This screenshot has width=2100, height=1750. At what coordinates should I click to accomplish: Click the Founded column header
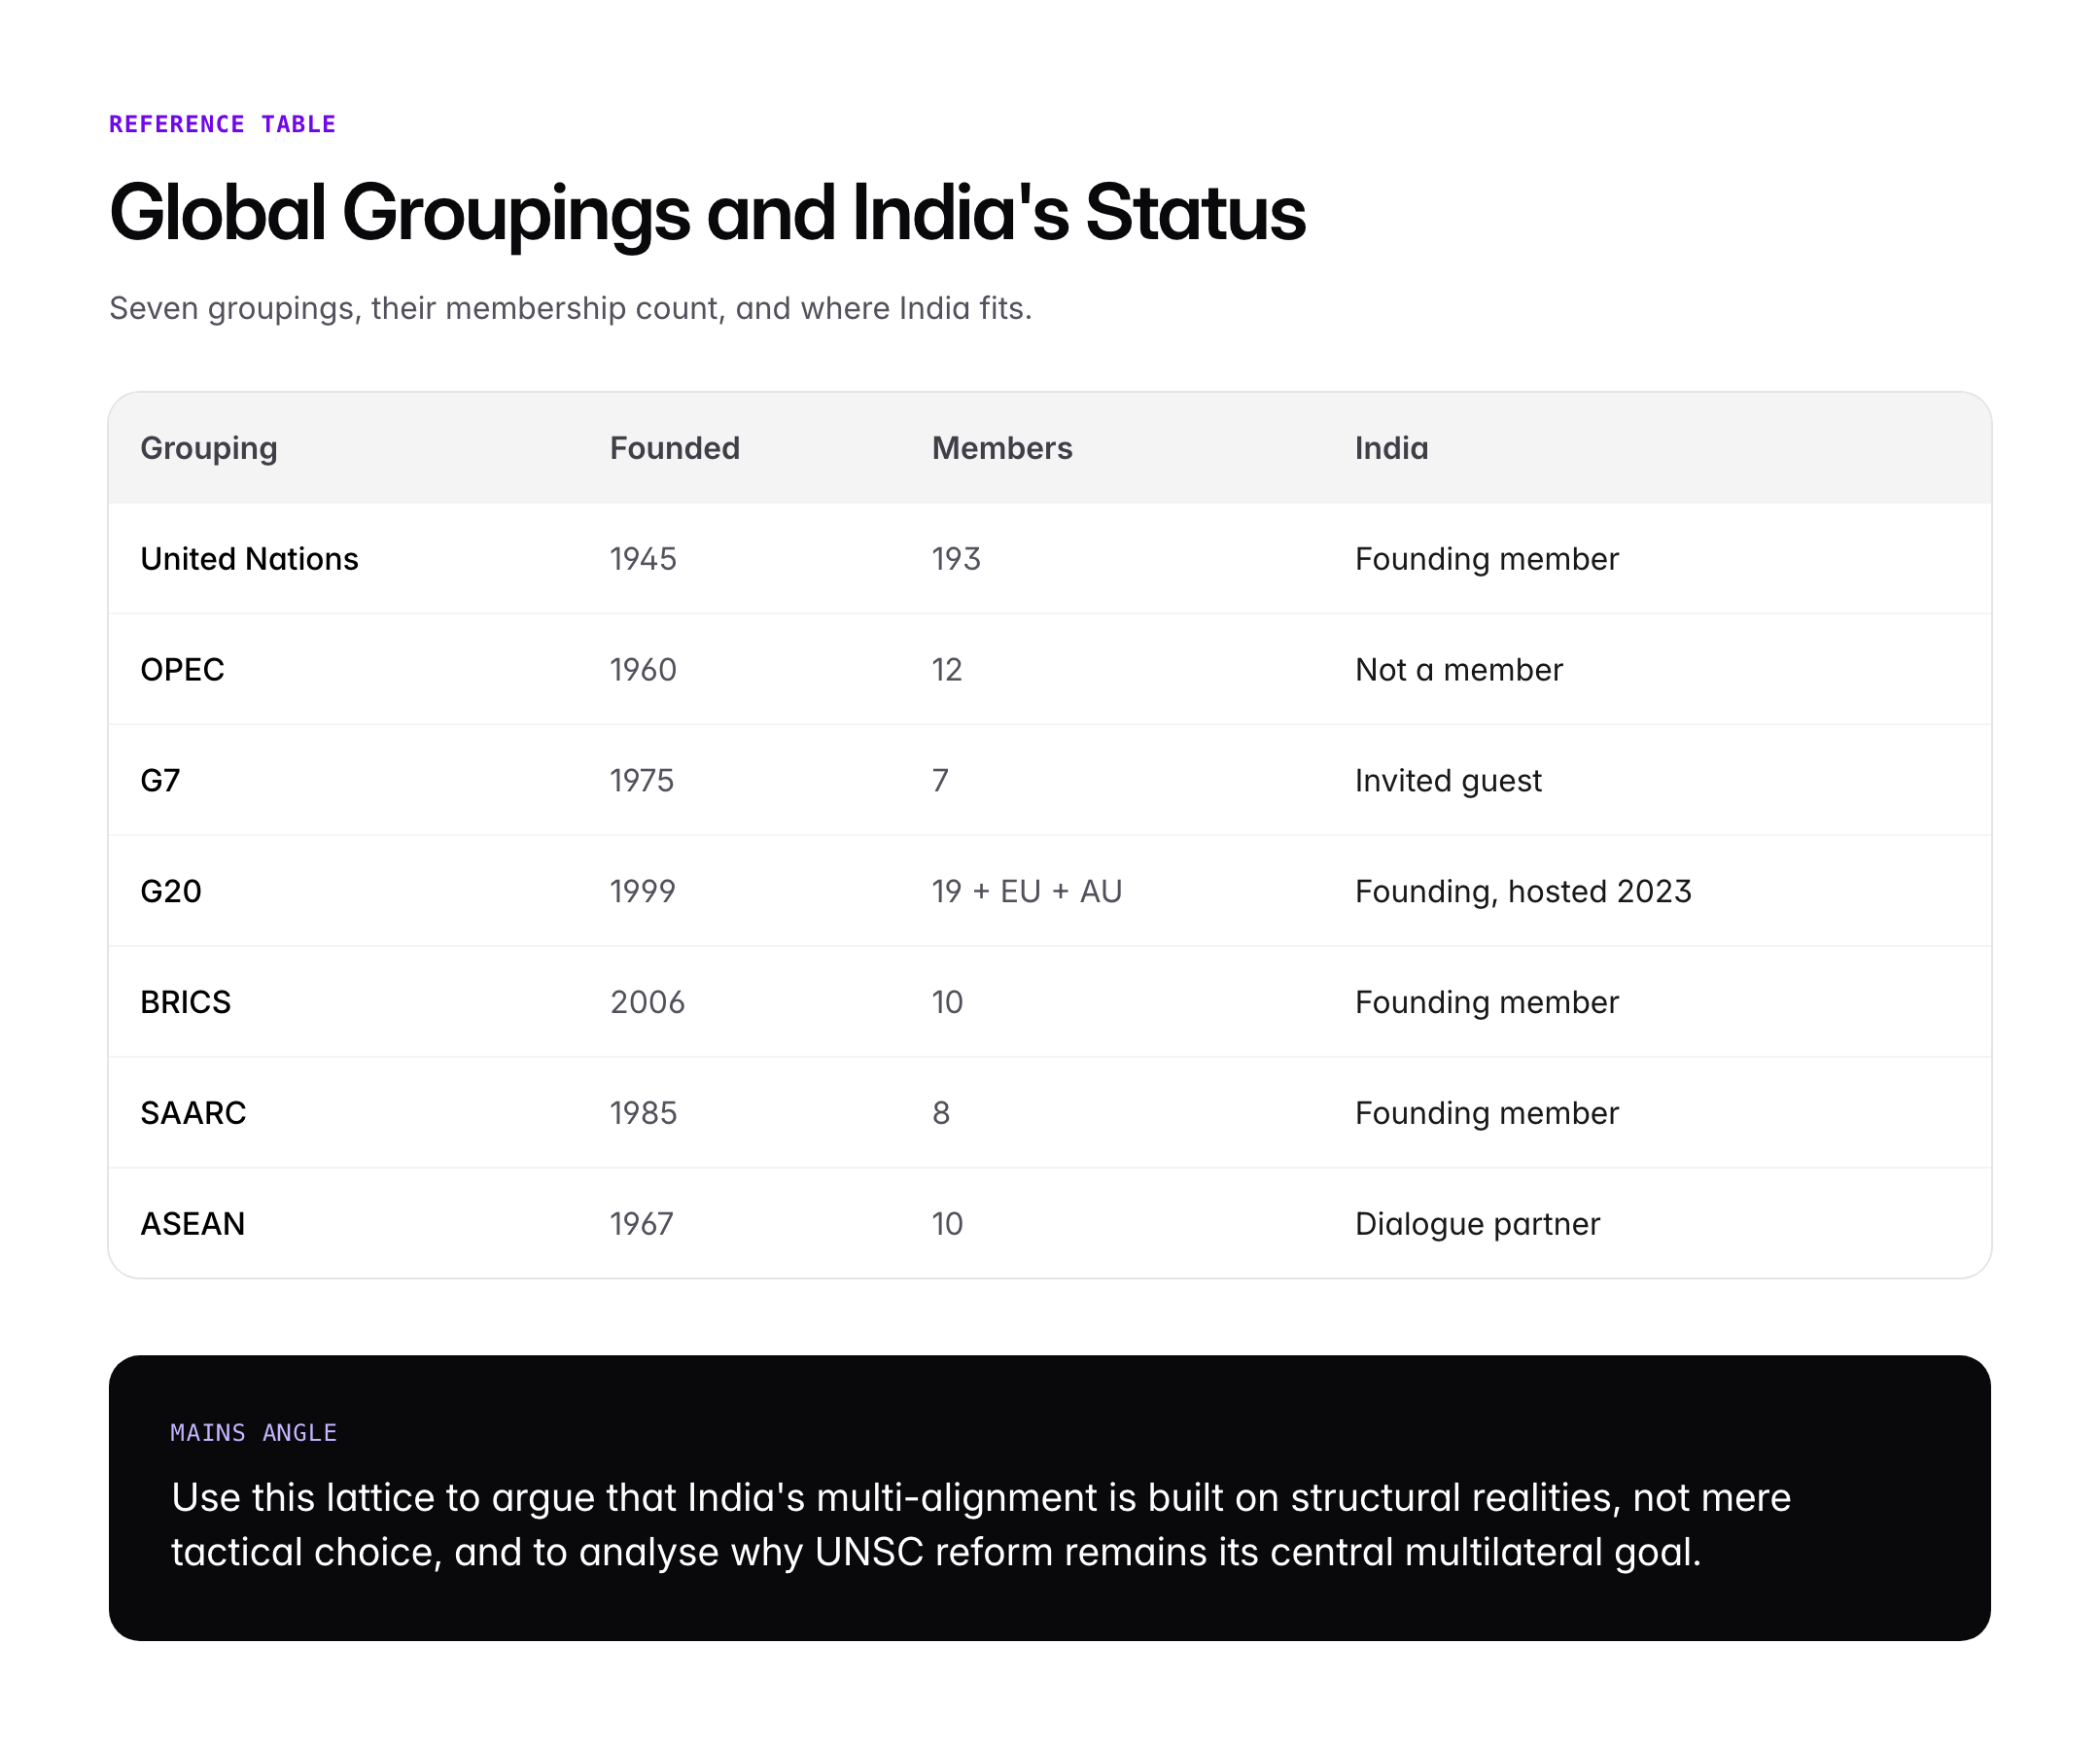tap(674, 448)
